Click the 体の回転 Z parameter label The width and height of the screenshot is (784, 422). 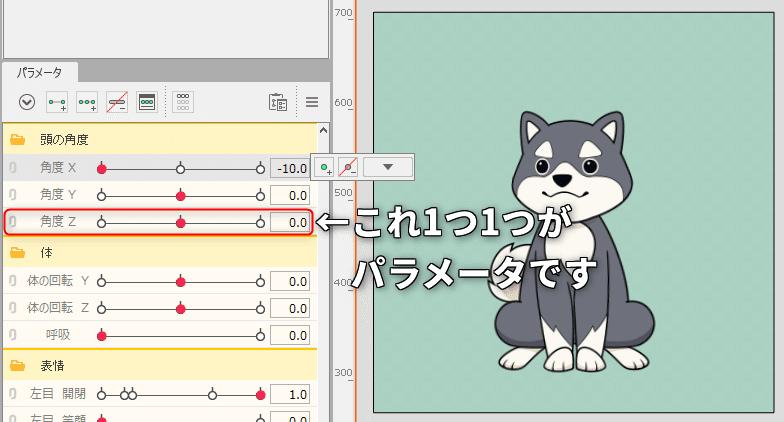[58, 308]
